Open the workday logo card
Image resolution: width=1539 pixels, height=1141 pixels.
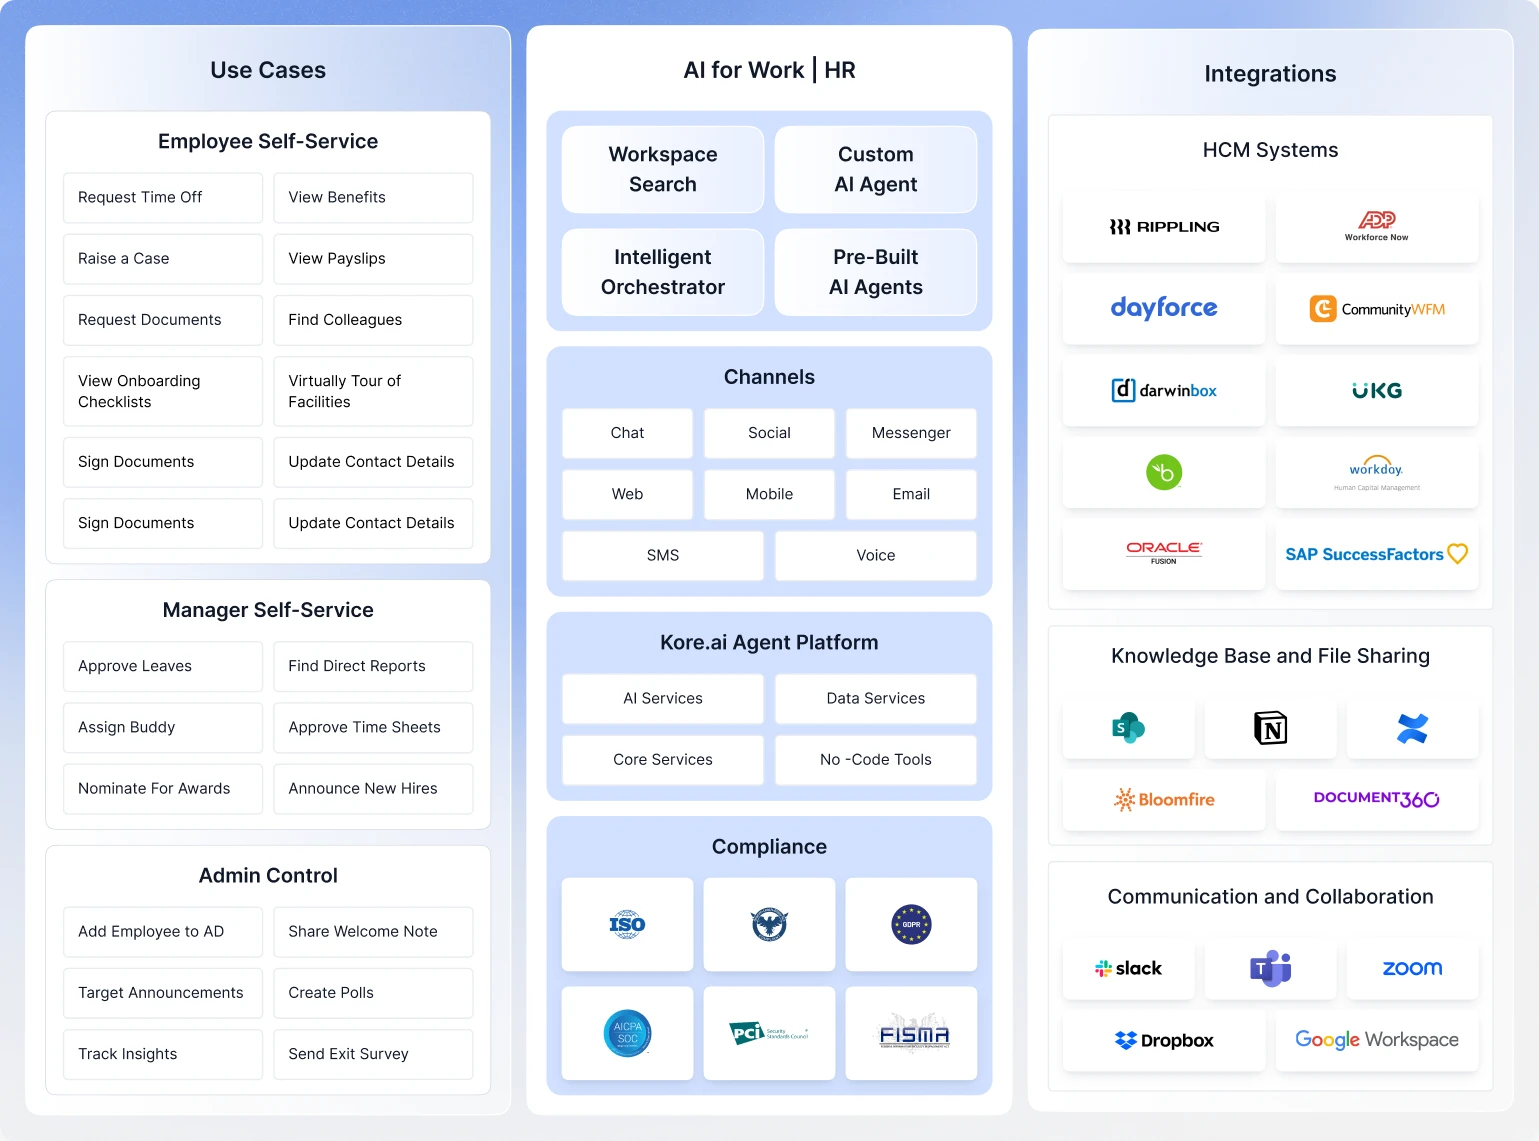click(x=1377, y=472)
